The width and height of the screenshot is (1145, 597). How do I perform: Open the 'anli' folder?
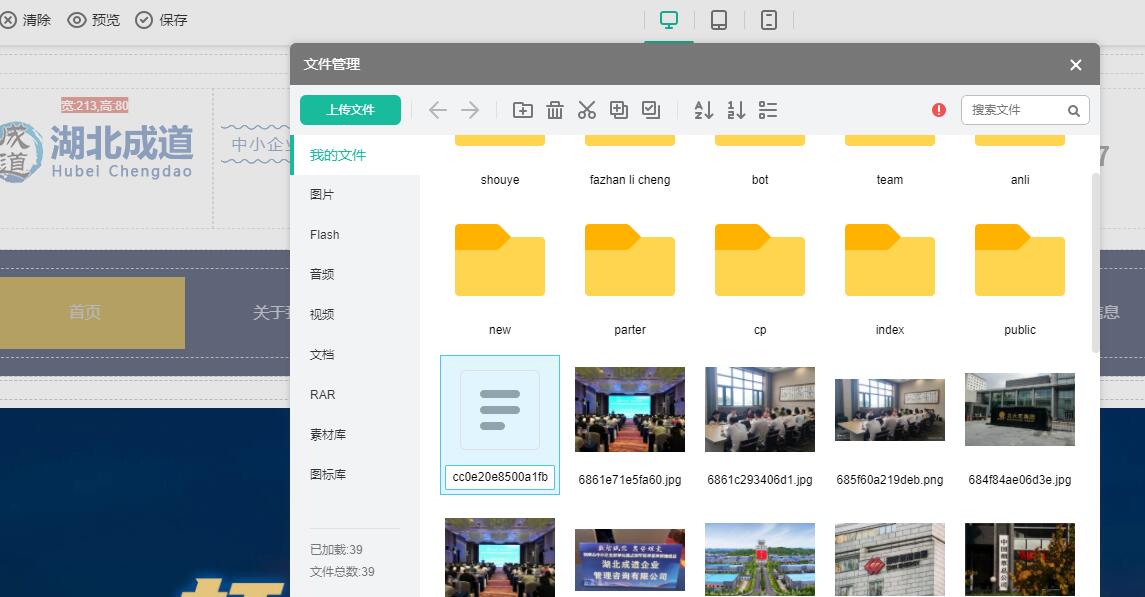(1020, 161)
